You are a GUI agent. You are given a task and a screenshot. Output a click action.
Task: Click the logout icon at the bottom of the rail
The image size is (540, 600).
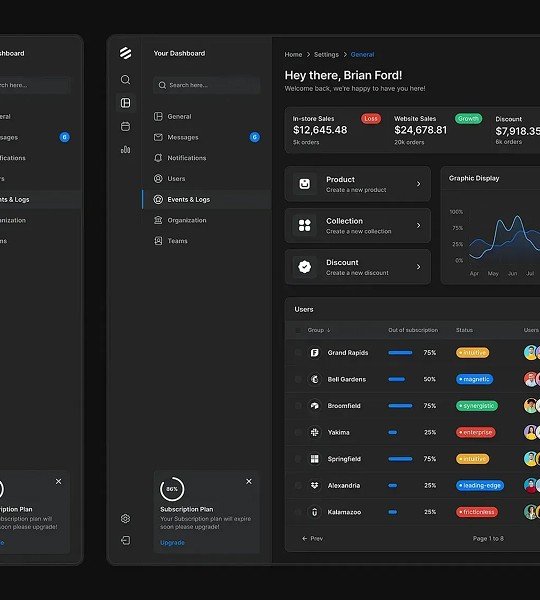point(125,540)
